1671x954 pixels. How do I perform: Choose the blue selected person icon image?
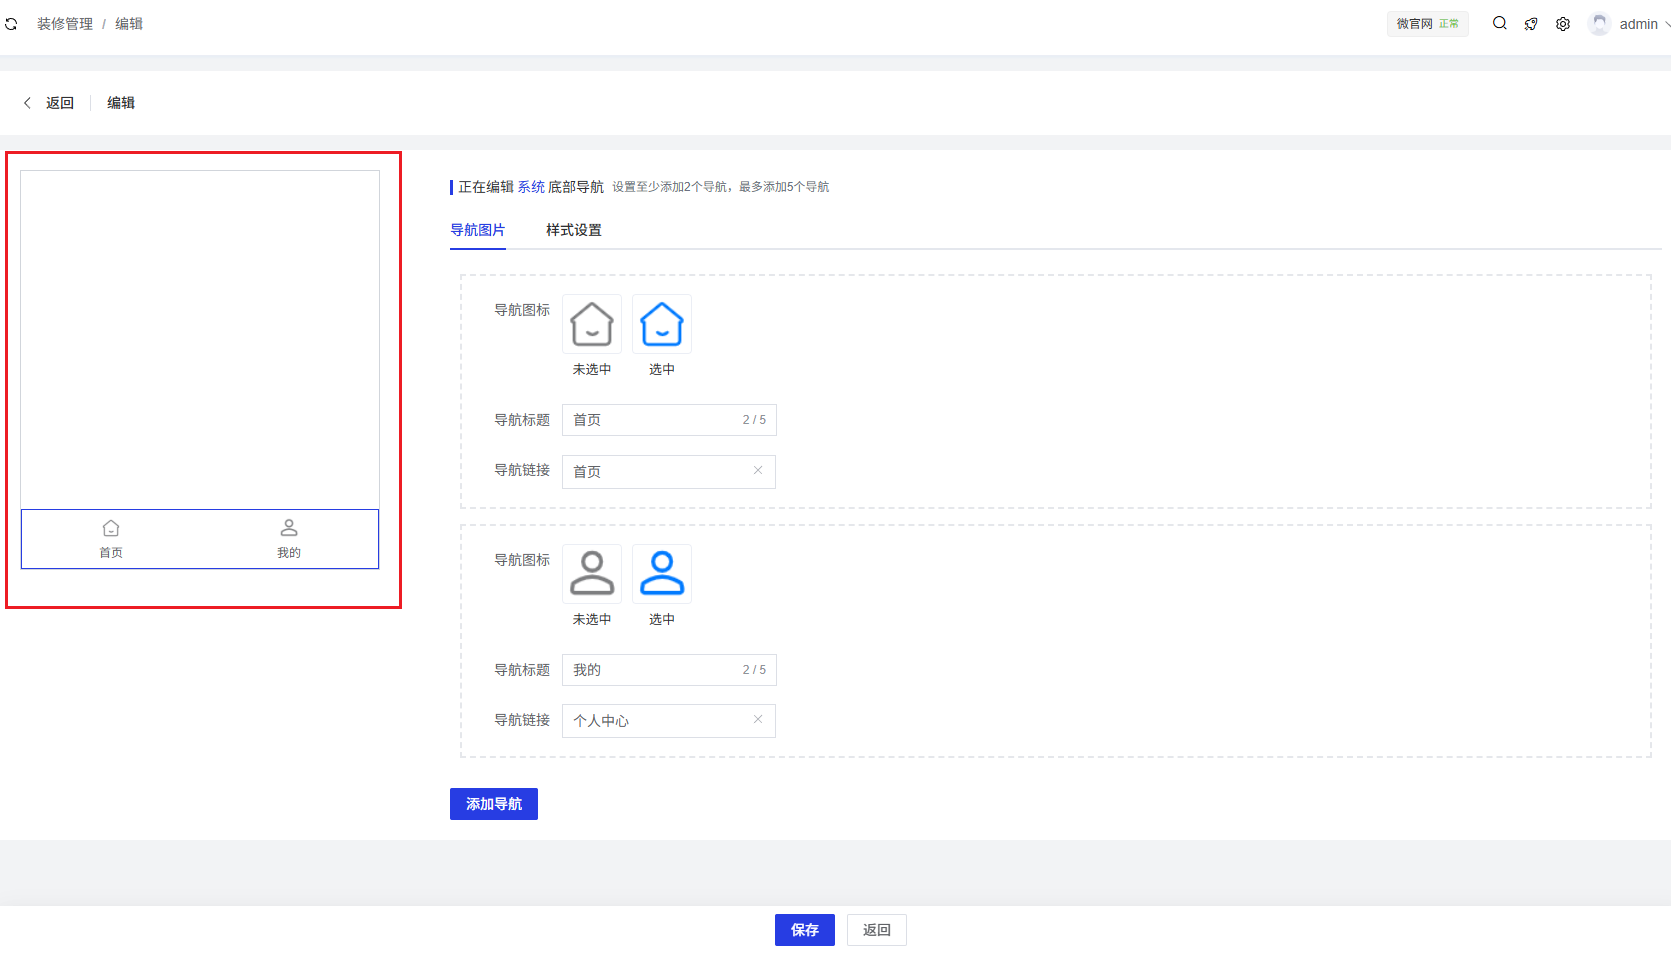pyautogui.click(x=662, y=574)
